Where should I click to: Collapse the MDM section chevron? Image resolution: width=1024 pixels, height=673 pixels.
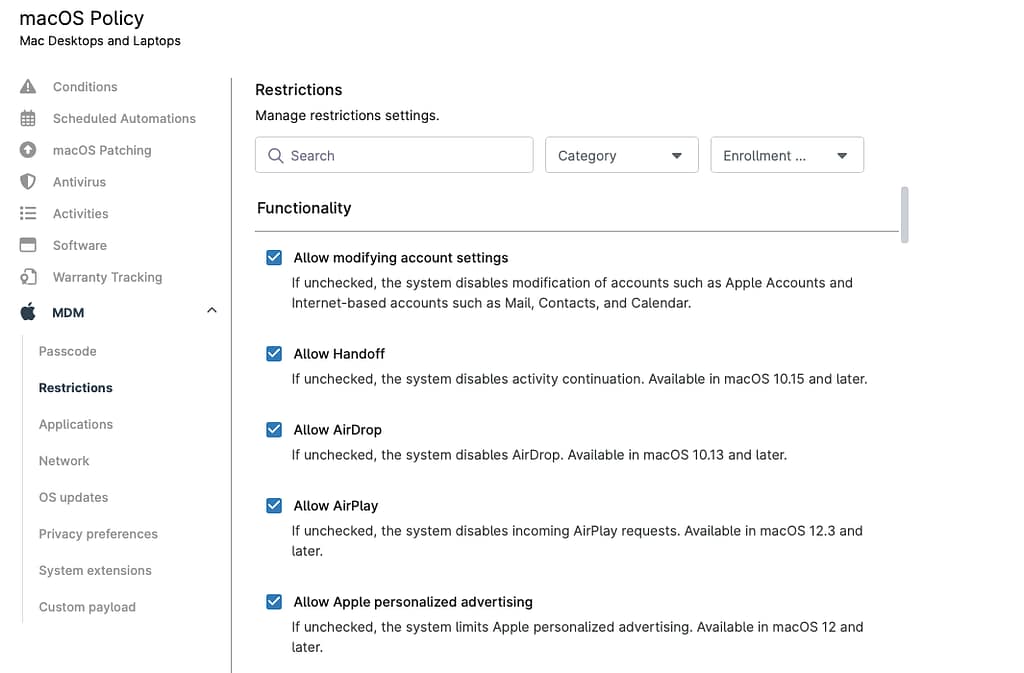click(x=211, y=311)
